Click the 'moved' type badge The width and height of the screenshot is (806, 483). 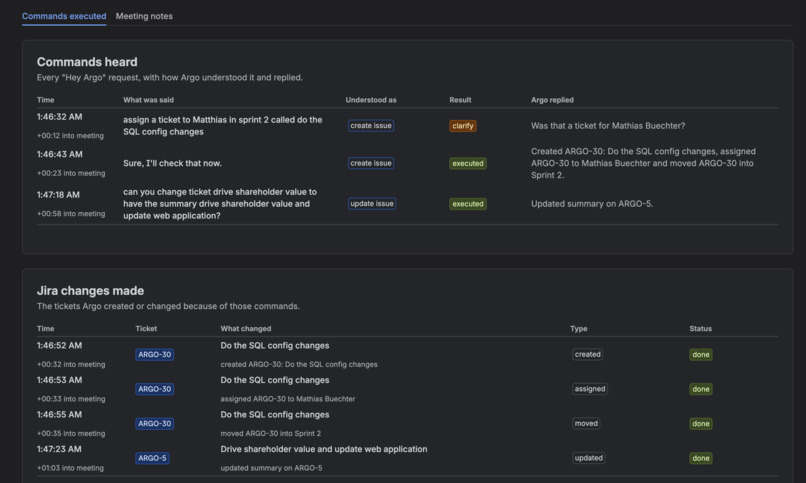tap(586, 423)
